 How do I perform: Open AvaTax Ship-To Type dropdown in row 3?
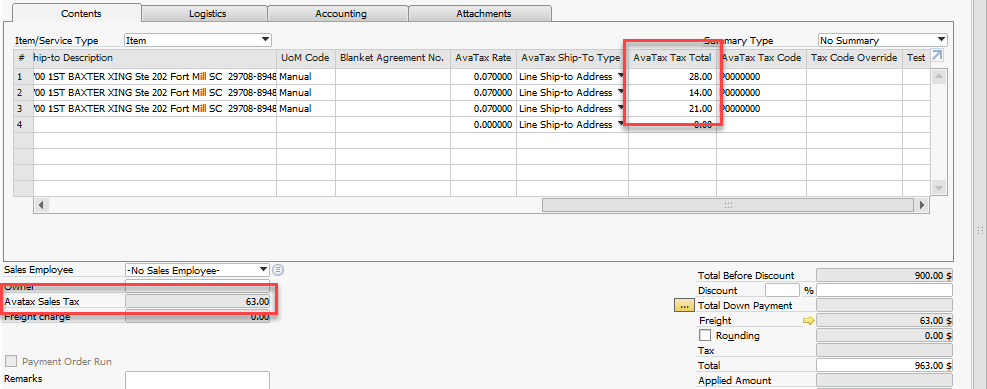[621, 108]
